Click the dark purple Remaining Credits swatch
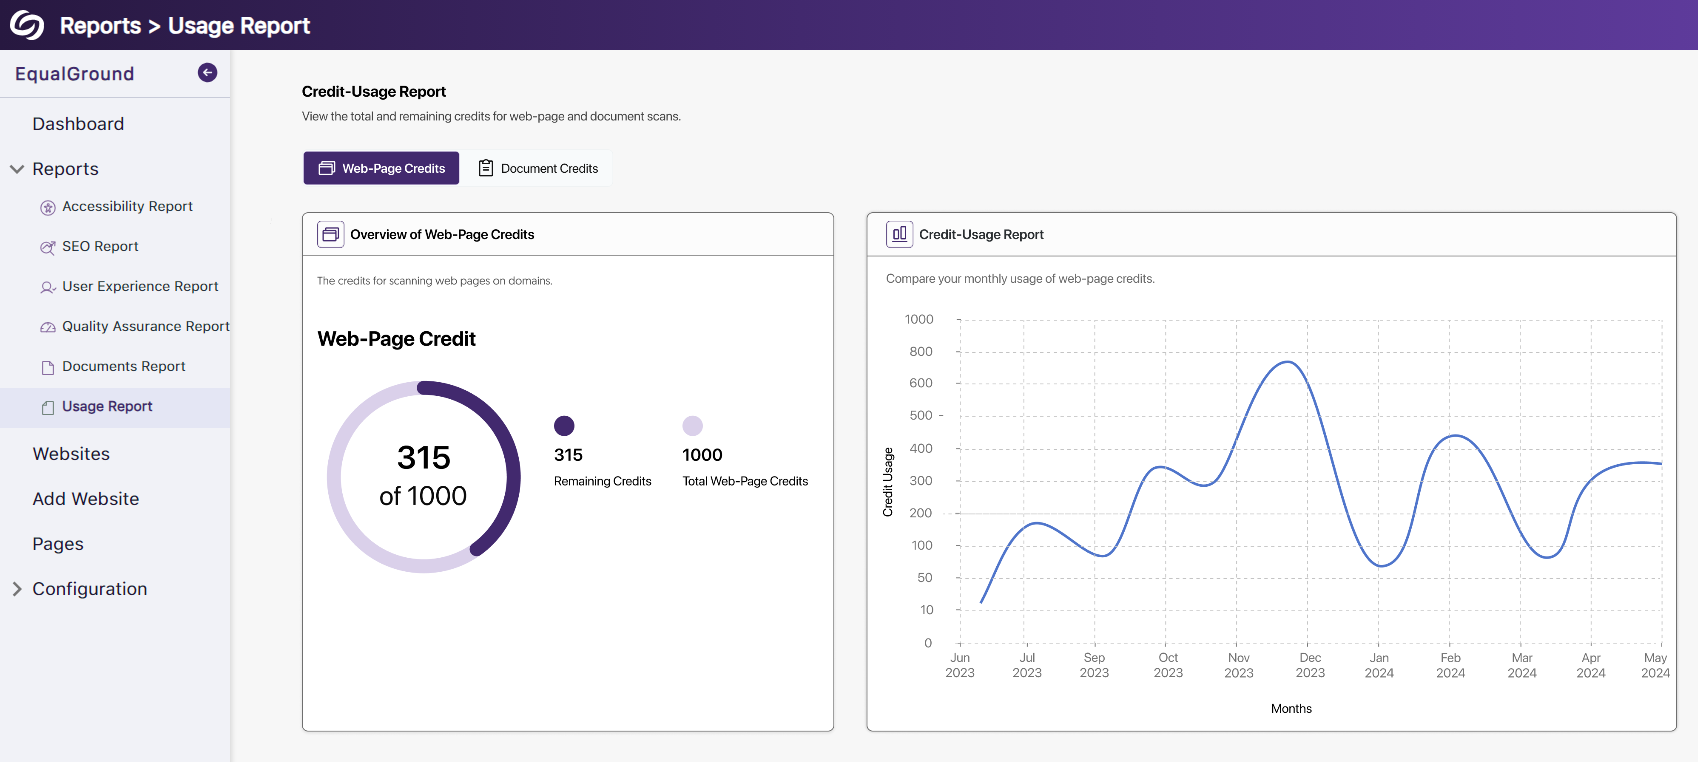Viewport: 1698px width, 762px height. (564, 426)
